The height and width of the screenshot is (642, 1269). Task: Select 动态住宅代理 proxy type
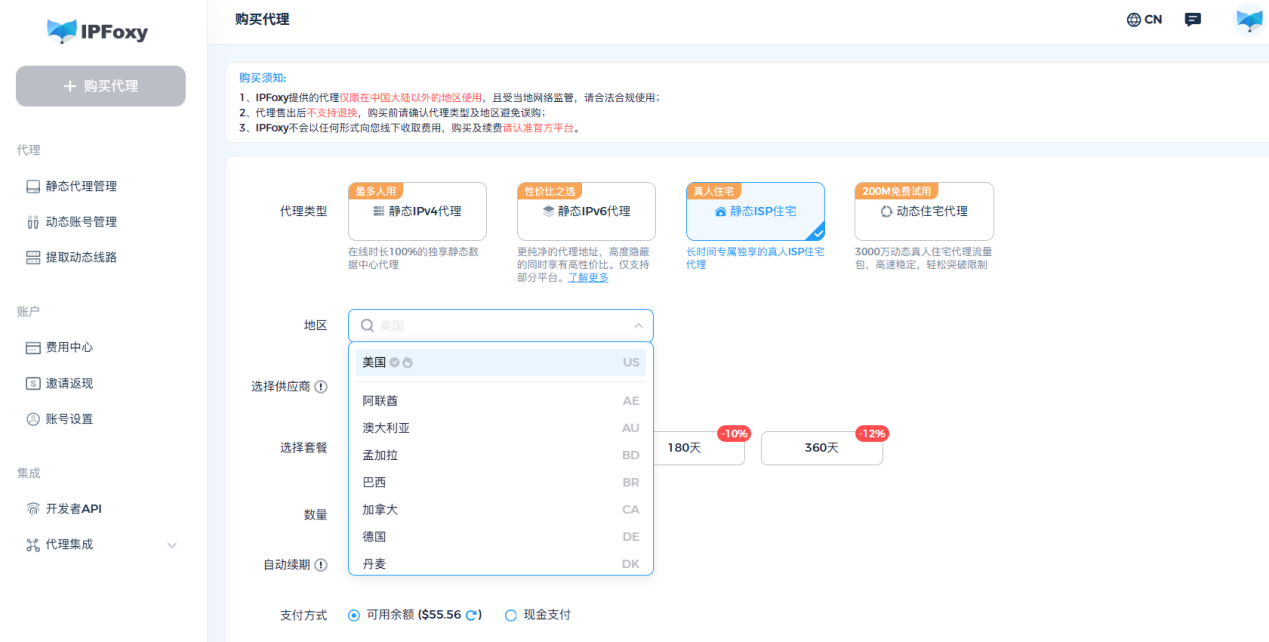[x=924, y=211]
